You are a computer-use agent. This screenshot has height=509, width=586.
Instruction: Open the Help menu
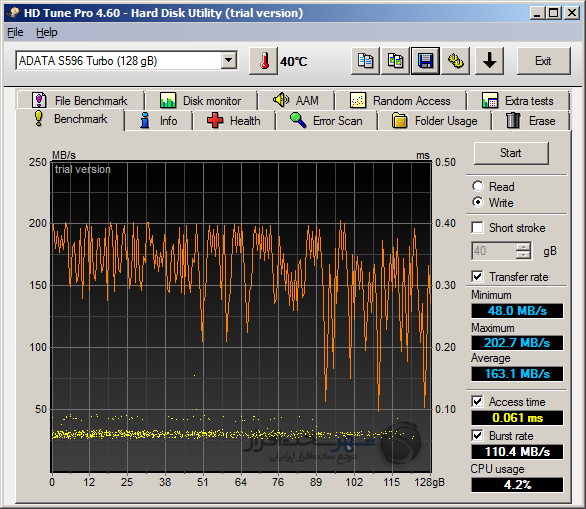[47, 32]
